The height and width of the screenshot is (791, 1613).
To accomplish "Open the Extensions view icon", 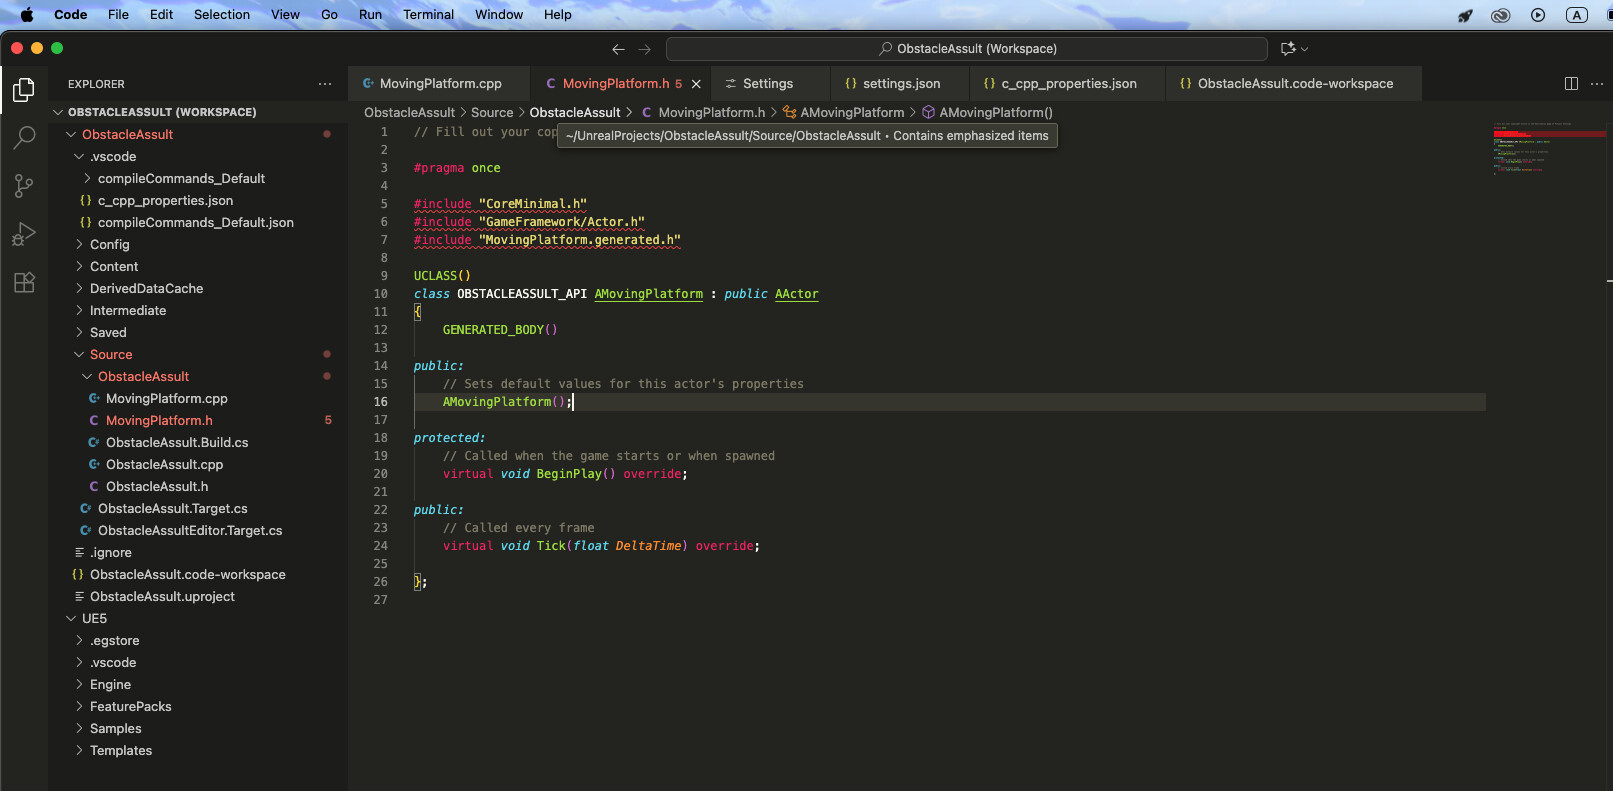I will pos(24,282).
